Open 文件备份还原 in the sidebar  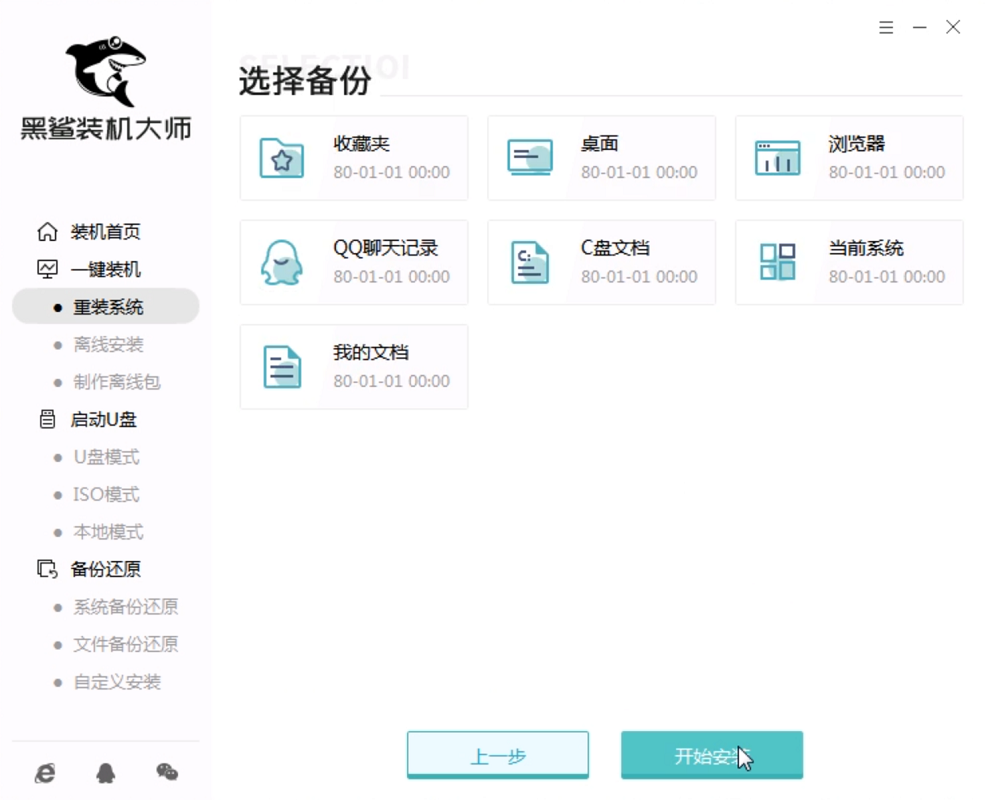[x=126, y=644]
